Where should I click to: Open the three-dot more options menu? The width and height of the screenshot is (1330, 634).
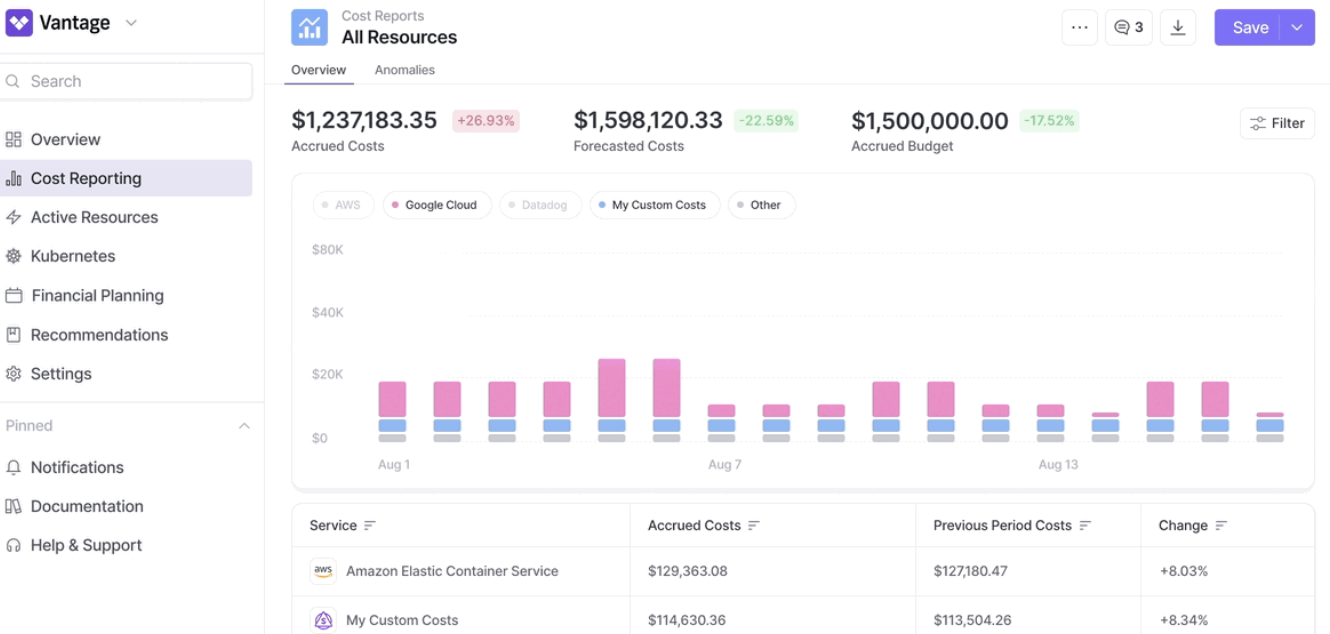pos(1079,28)
